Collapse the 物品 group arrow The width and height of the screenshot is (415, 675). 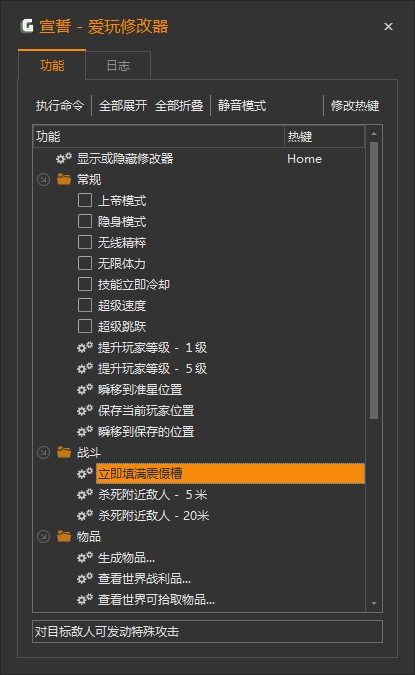(x=43, y=536)
